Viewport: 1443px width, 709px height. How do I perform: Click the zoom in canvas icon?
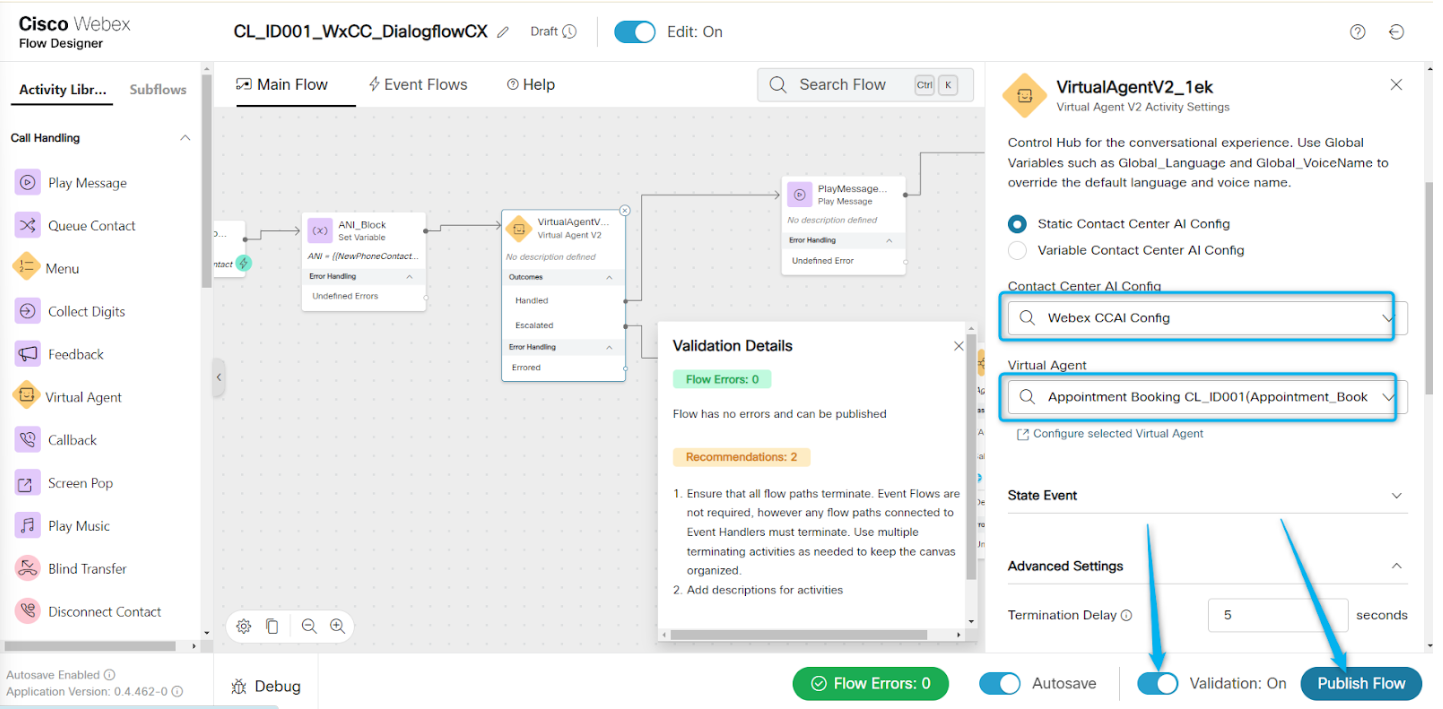(338, 626)
